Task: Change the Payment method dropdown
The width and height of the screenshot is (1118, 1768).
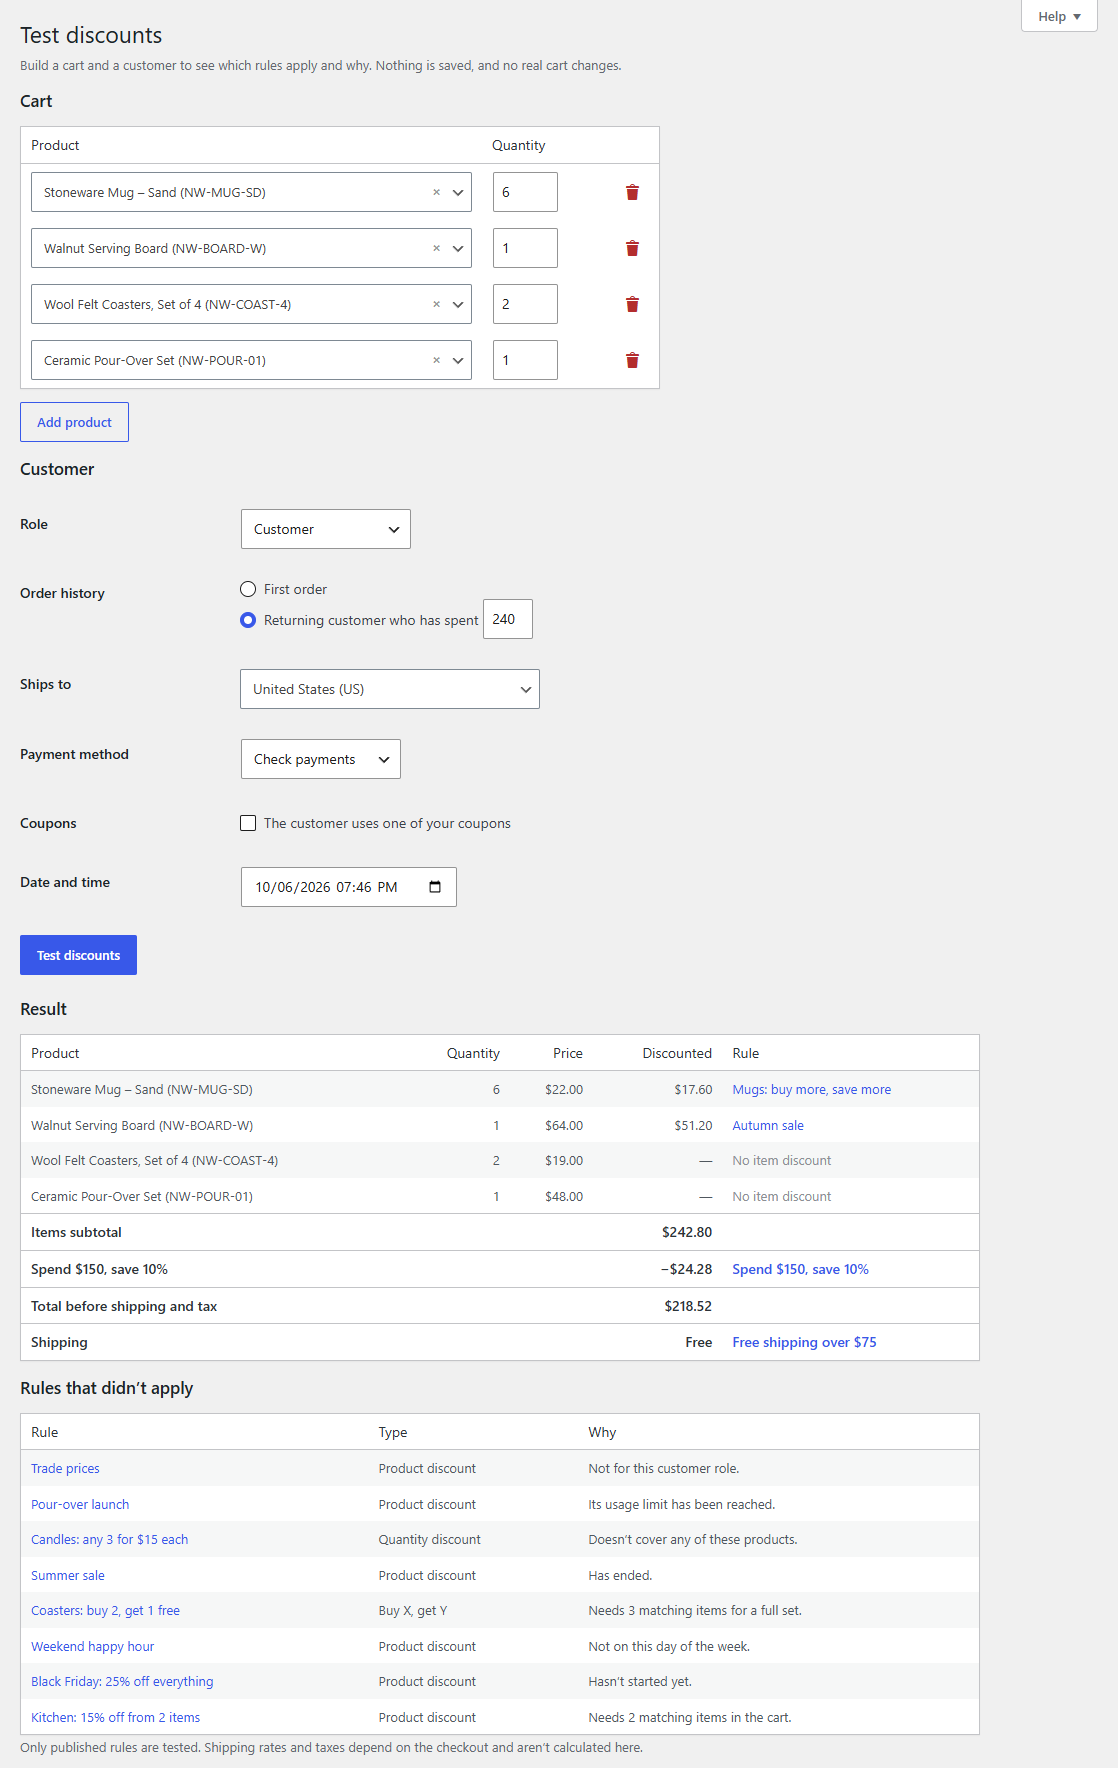Action: (x=321, y=759)
